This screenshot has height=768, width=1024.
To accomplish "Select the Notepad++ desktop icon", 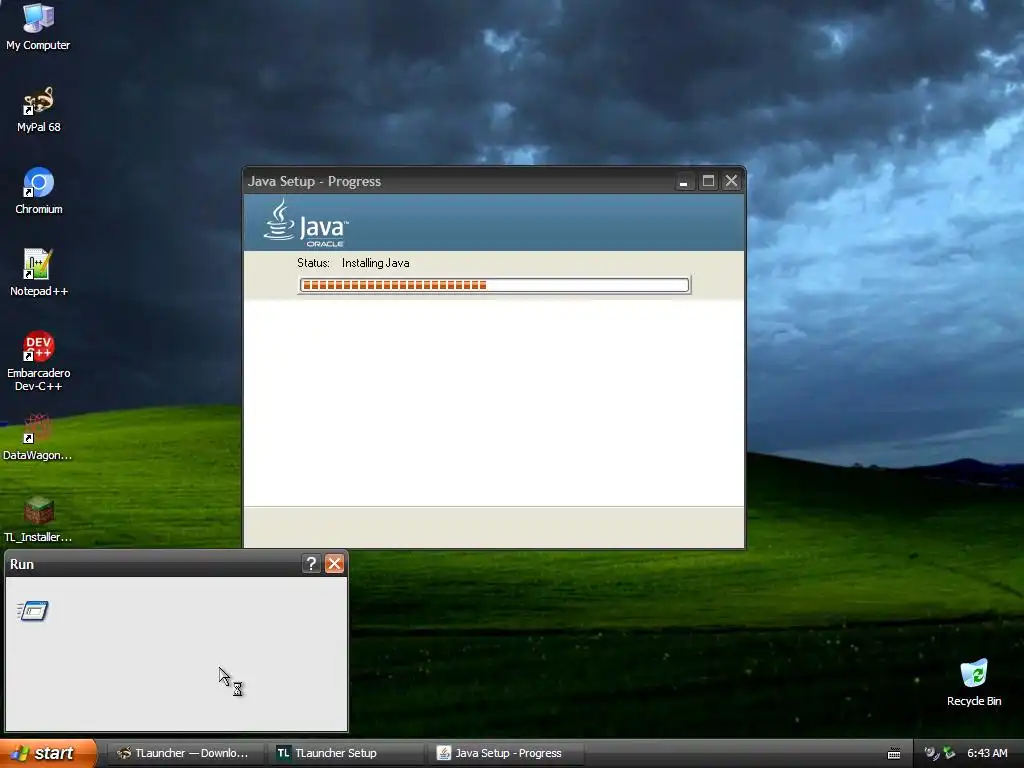I will [x=39, y=273].
